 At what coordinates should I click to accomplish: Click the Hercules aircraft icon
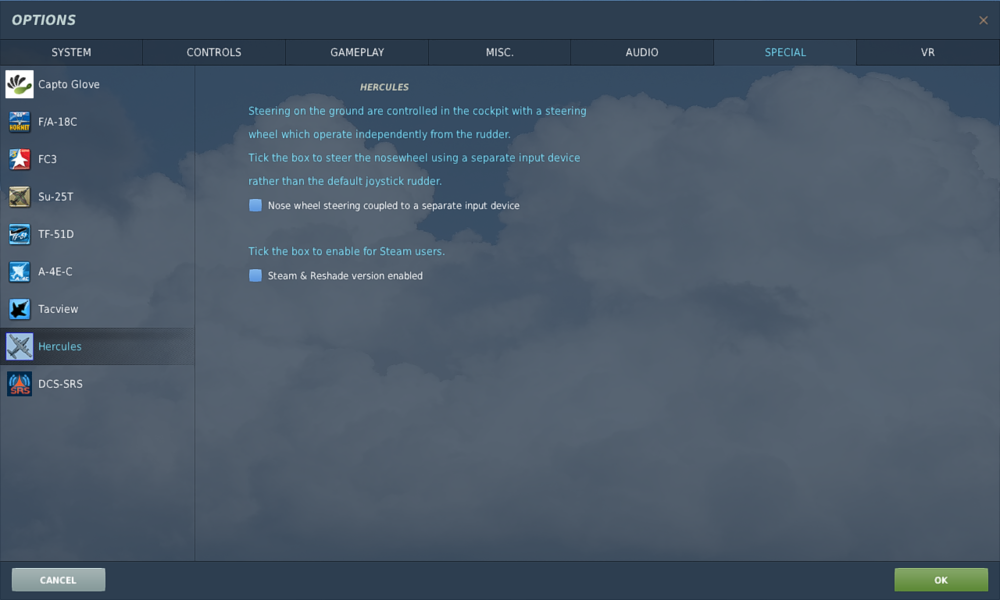pos(19,347)
